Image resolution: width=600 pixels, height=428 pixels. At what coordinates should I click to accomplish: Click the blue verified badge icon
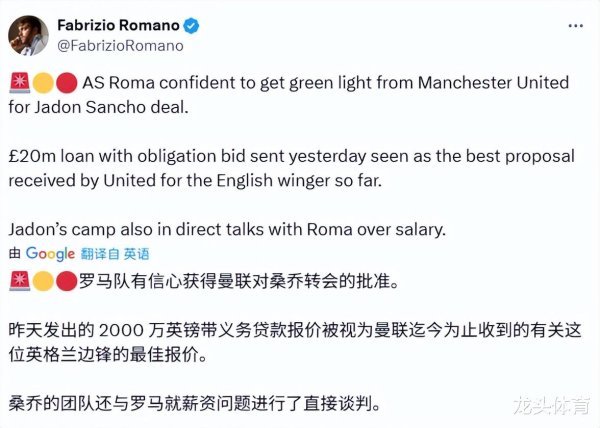tap(191, 26)
